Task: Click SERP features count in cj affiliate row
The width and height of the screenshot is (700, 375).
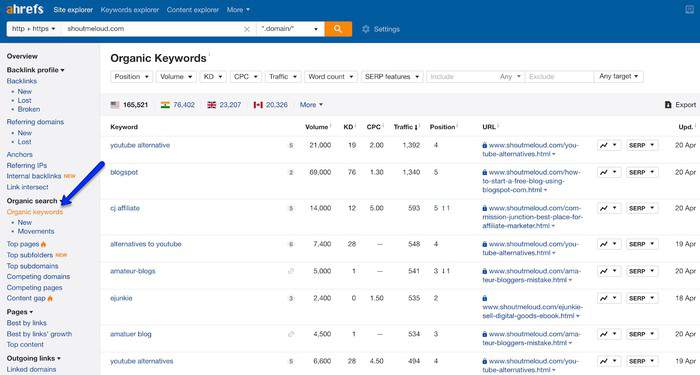Action: 291,208
